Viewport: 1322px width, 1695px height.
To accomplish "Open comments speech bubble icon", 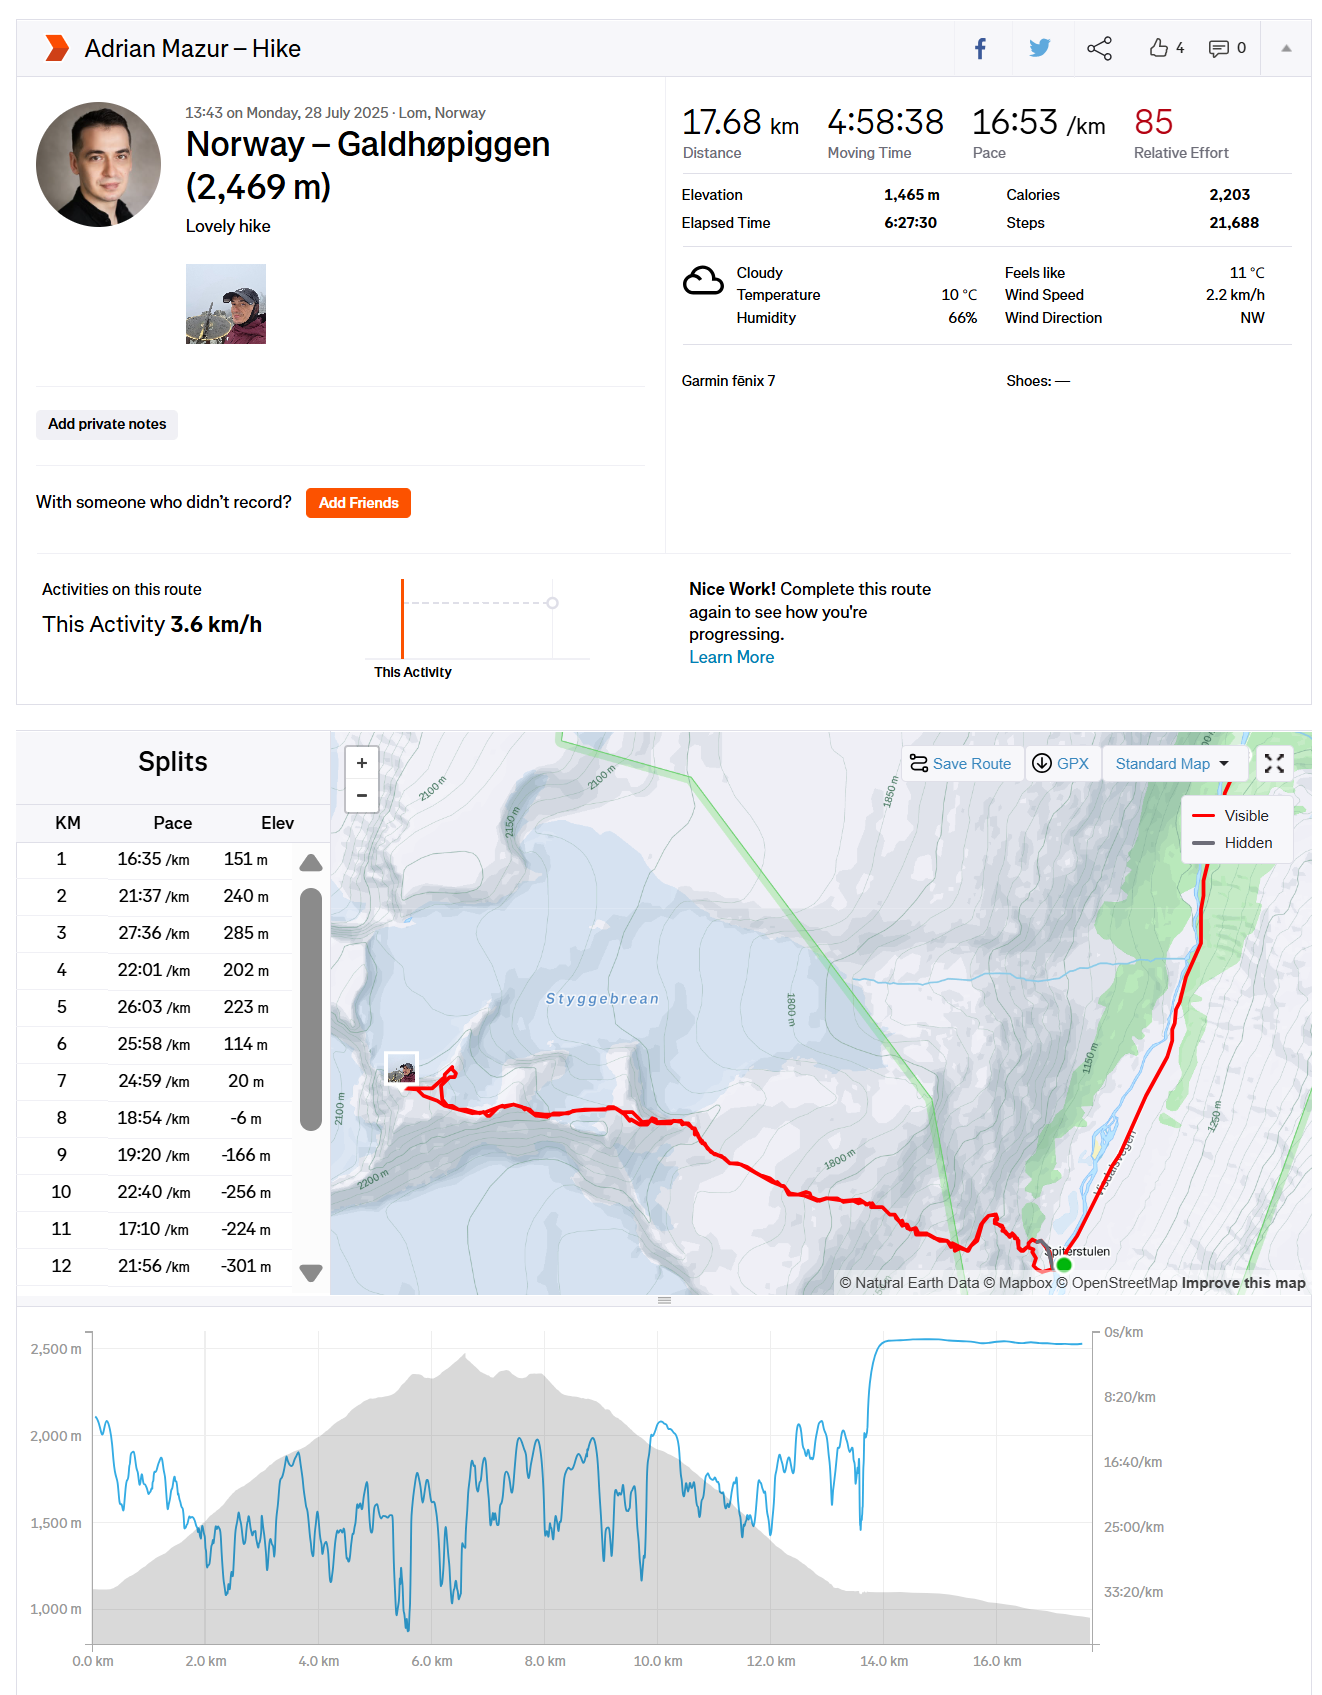I will pyautogui.click(x=1219, y=48).
